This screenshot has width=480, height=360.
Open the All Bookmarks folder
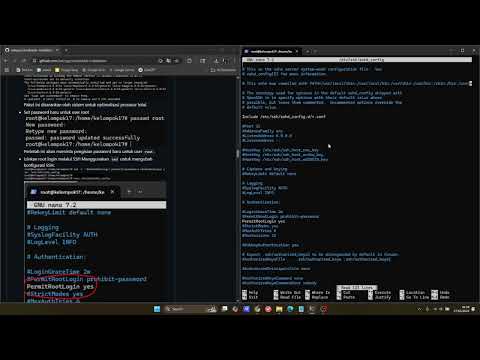pos(223,70)
